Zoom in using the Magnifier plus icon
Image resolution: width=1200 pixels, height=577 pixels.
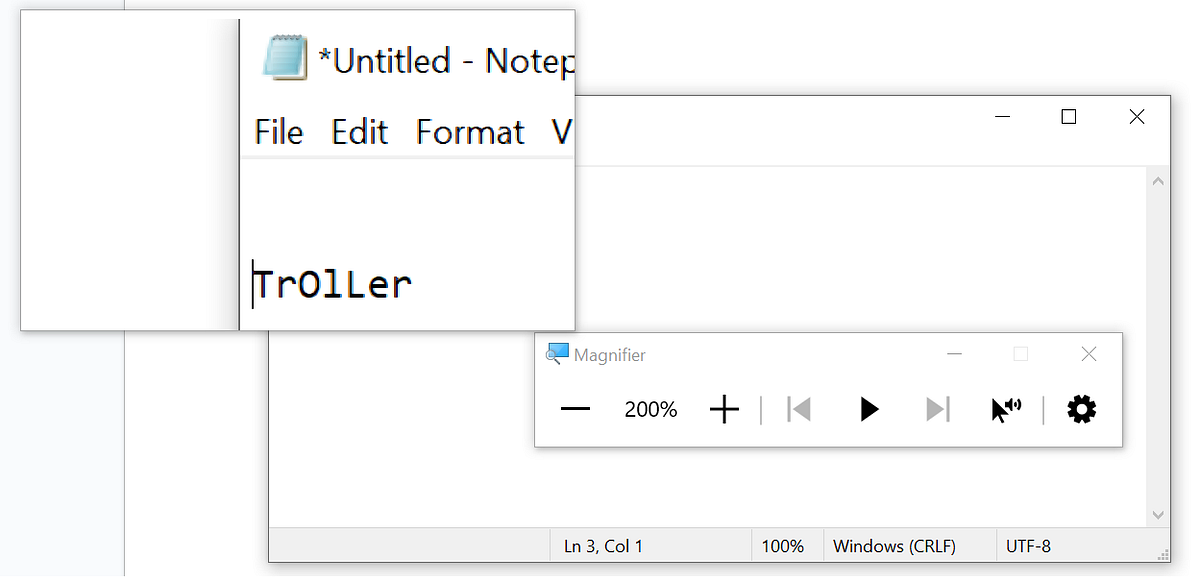click(x=724, y=409)
